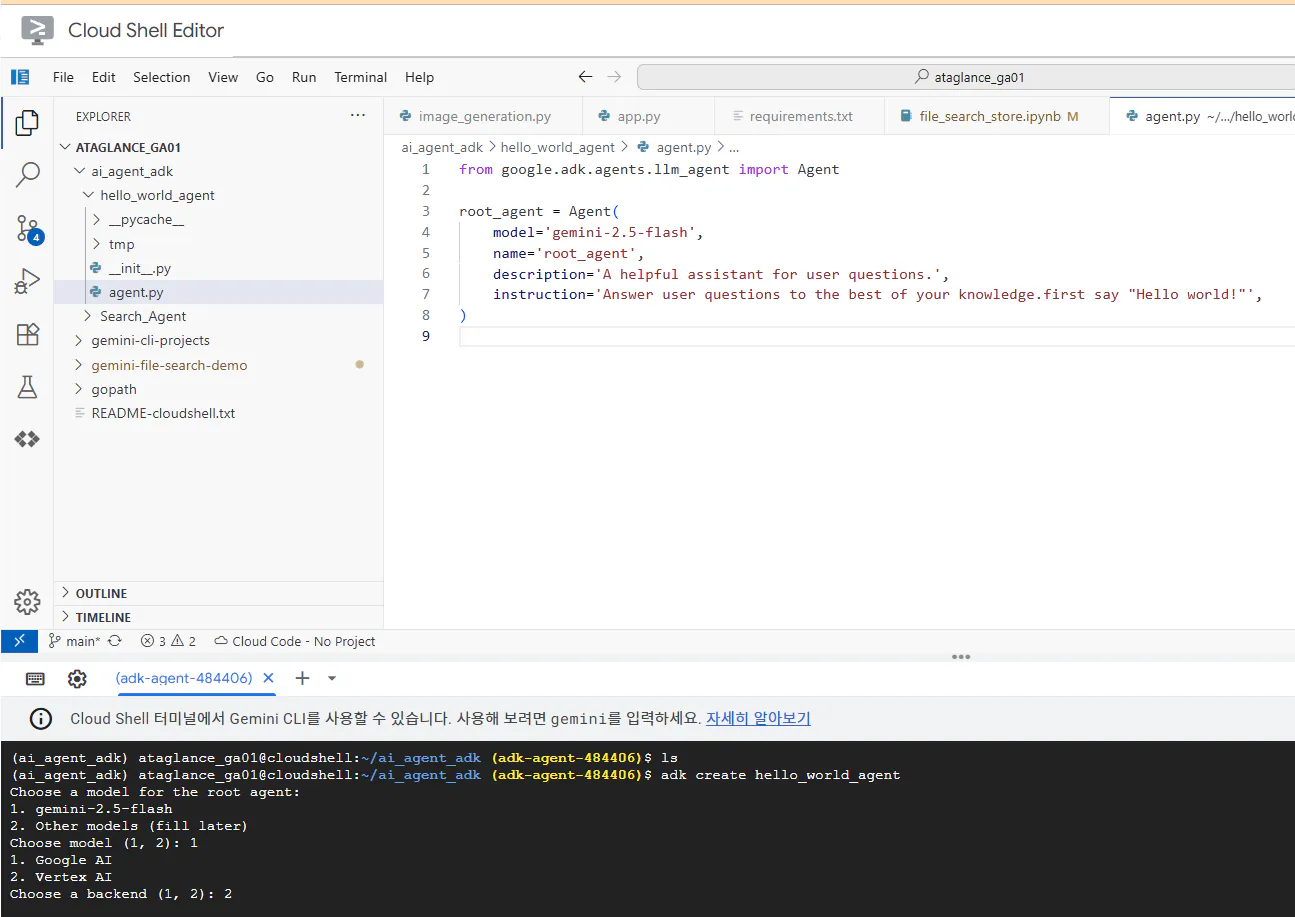
Task: Click Cloud Code - No Project button
Action: click(294, 640)
